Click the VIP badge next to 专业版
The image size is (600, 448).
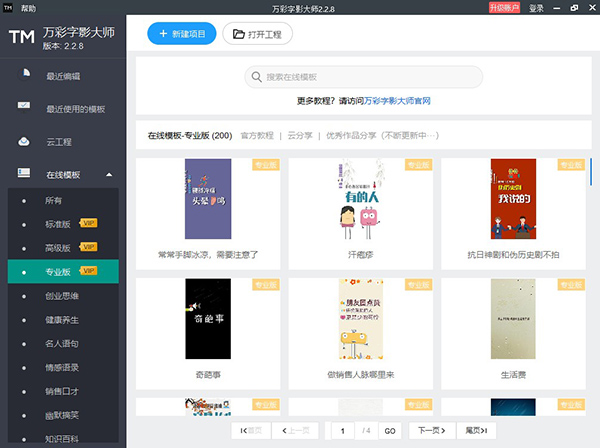pos(88,271)
